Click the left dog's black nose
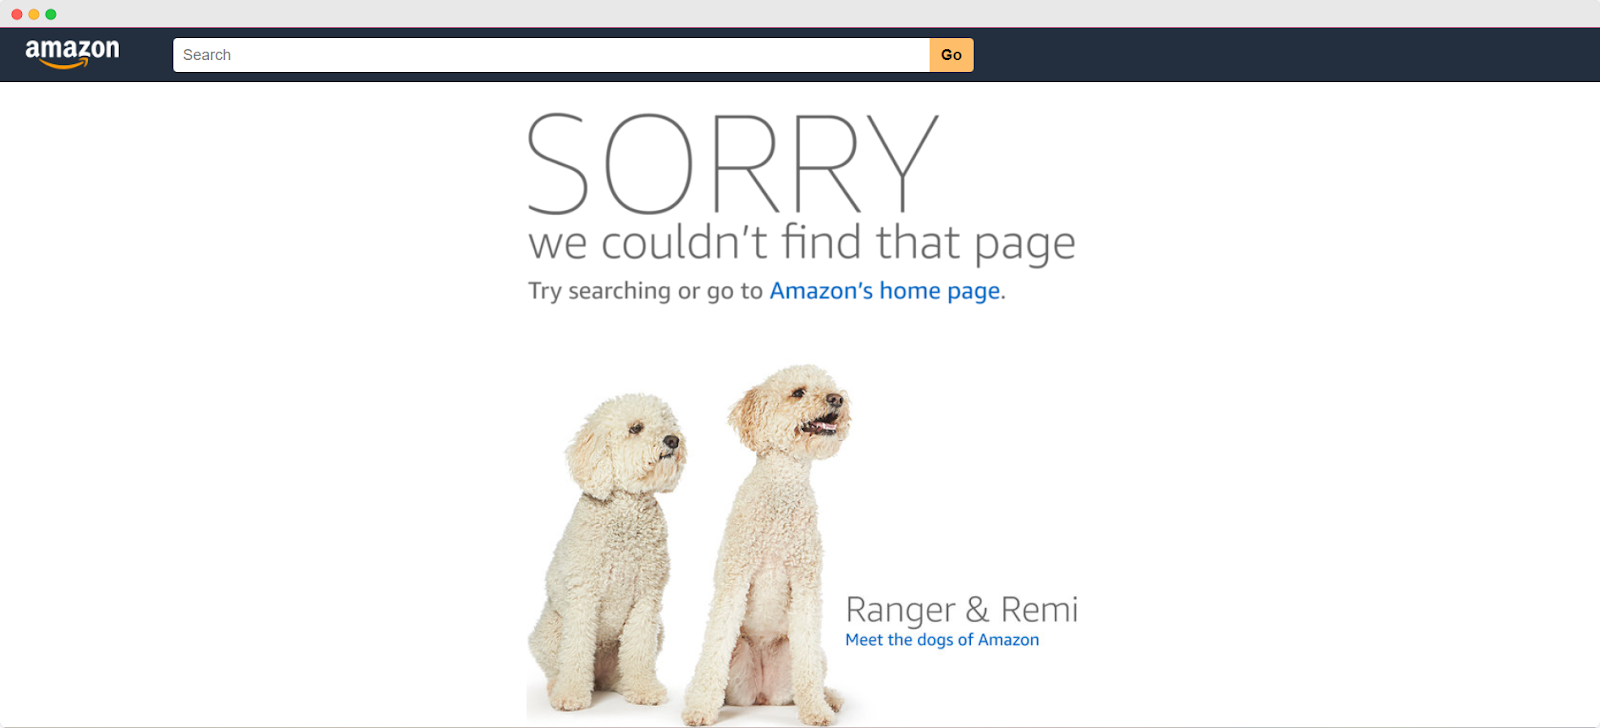1600x728 pixels. (671, 441)
